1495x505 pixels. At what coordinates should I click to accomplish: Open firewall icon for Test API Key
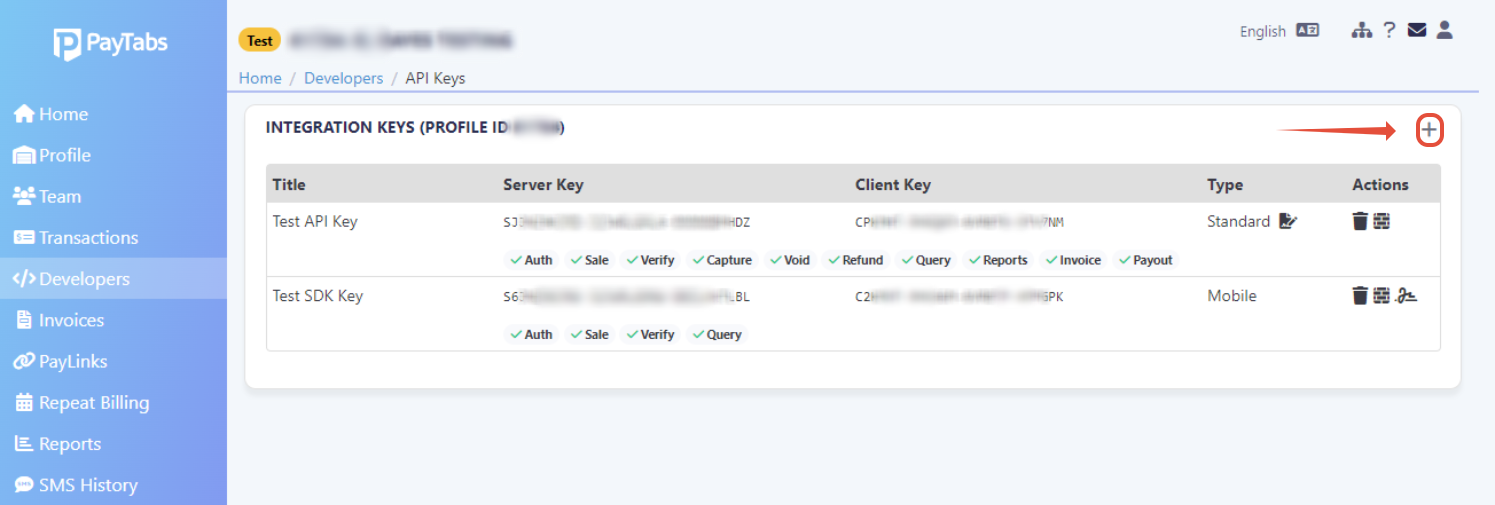click(x=1381, y=222)
